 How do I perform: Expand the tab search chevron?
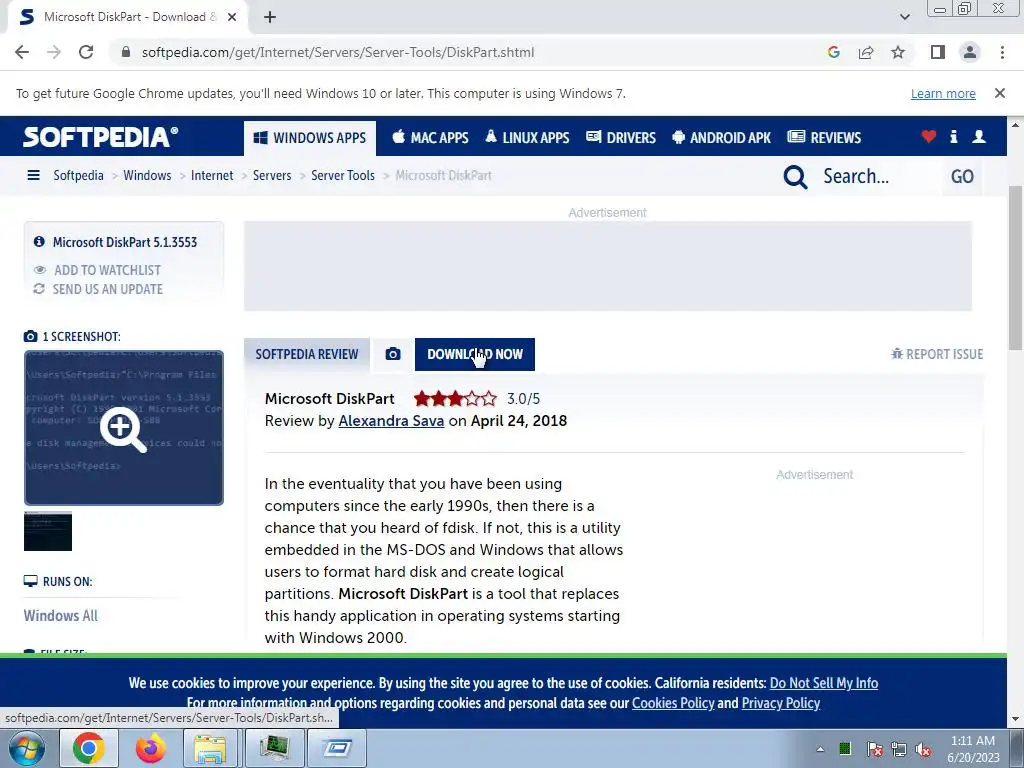pos(904,17)
